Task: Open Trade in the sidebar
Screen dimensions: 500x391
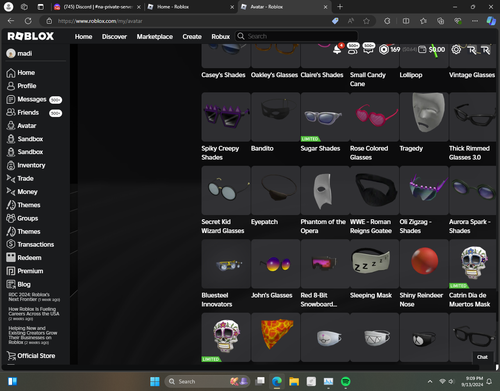Action: [20, 179]
